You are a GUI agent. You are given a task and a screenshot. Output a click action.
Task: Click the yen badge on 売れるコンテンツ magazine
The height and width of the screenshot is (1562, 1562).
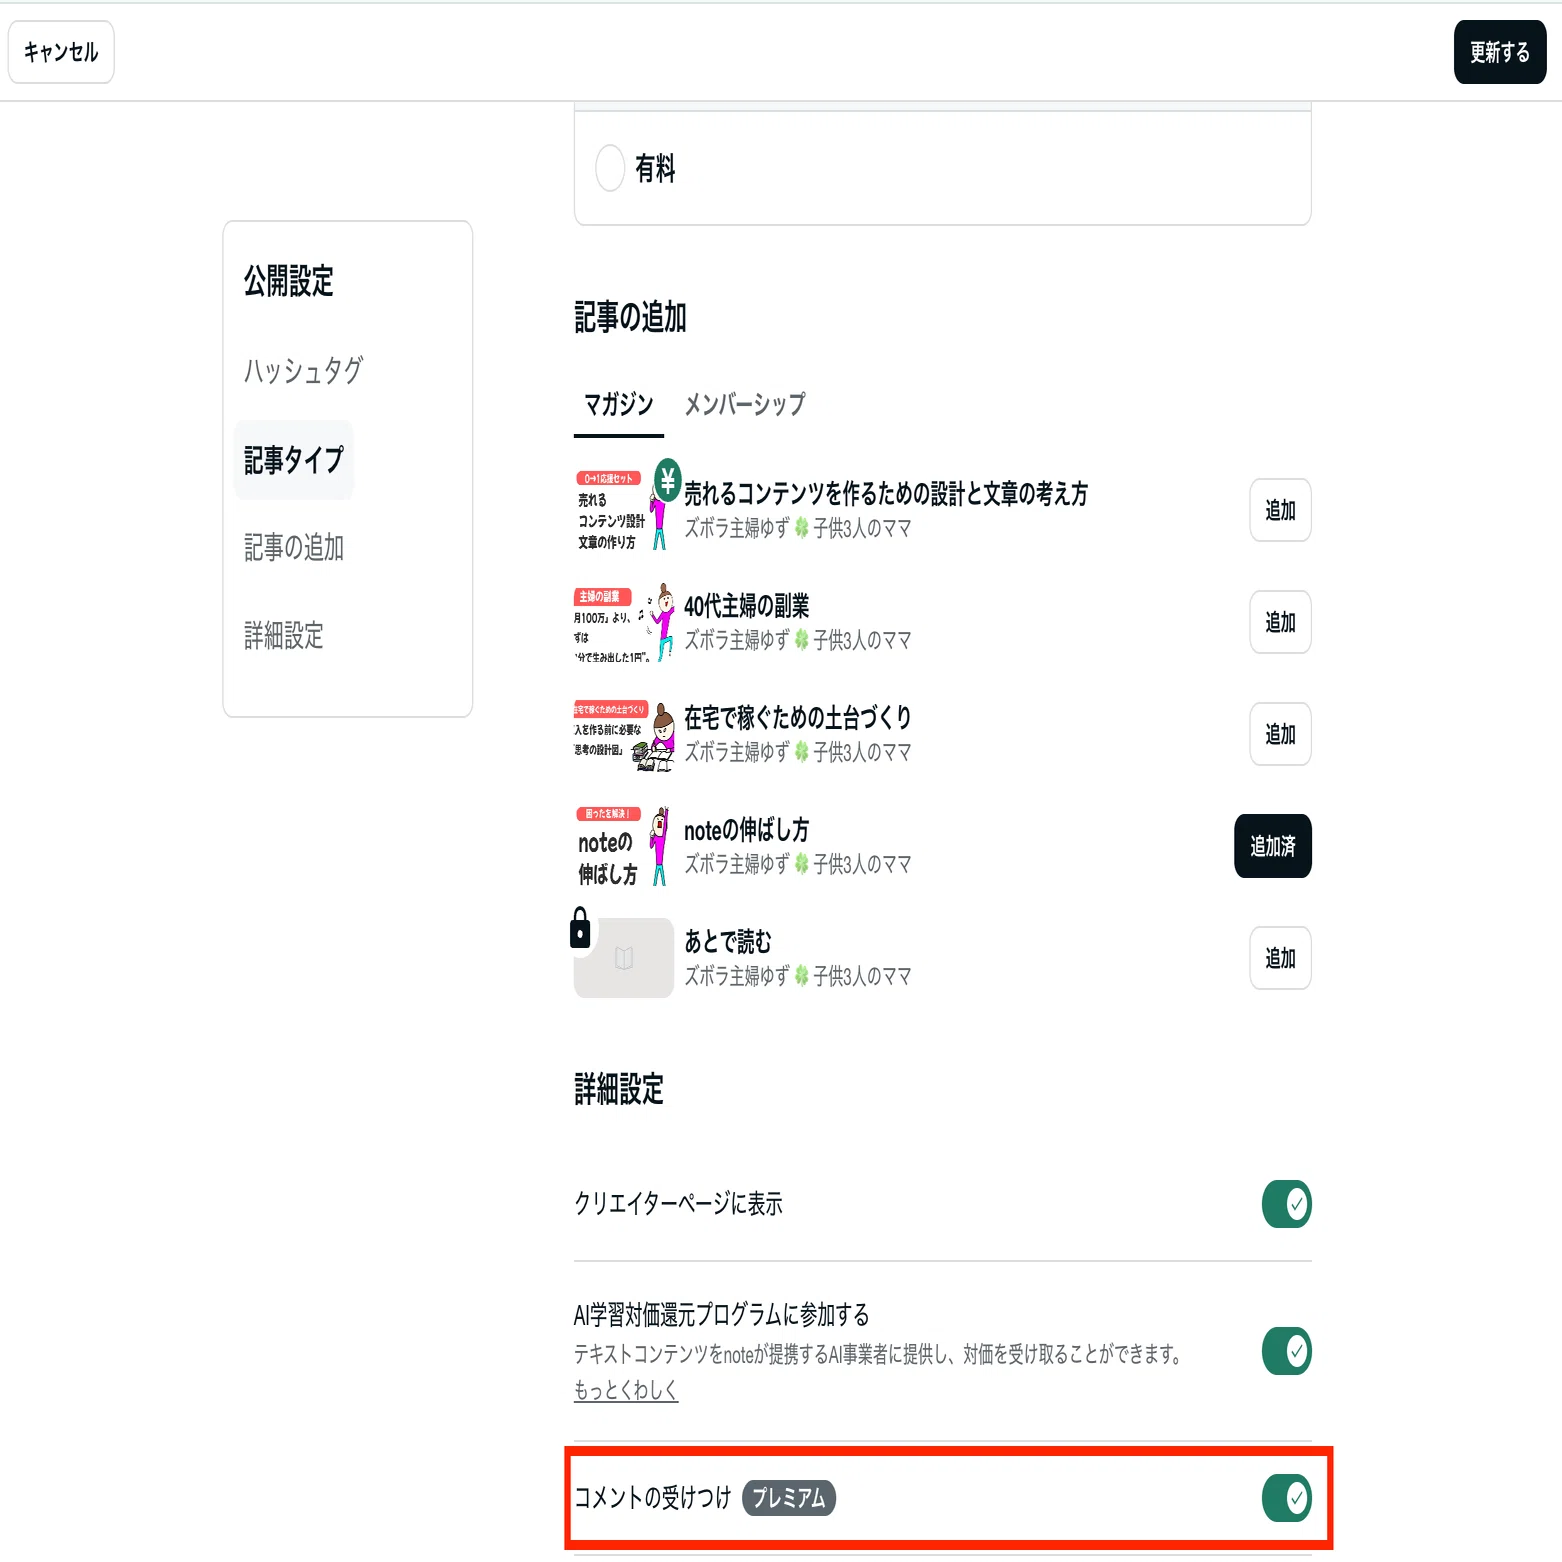pos(667,481)
